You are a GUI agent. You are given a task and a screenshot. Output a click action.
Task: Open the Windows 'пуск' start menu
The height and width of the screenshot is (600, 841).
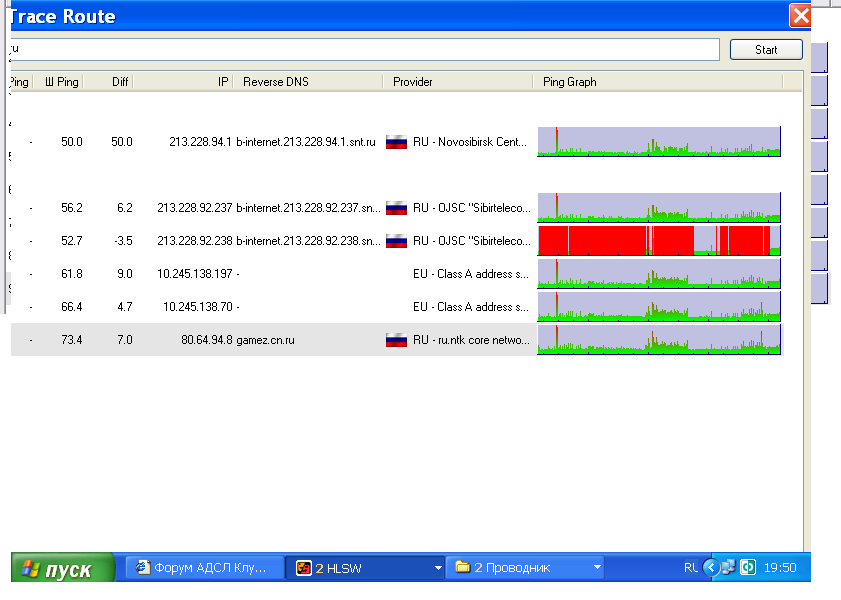coord(63,568)
